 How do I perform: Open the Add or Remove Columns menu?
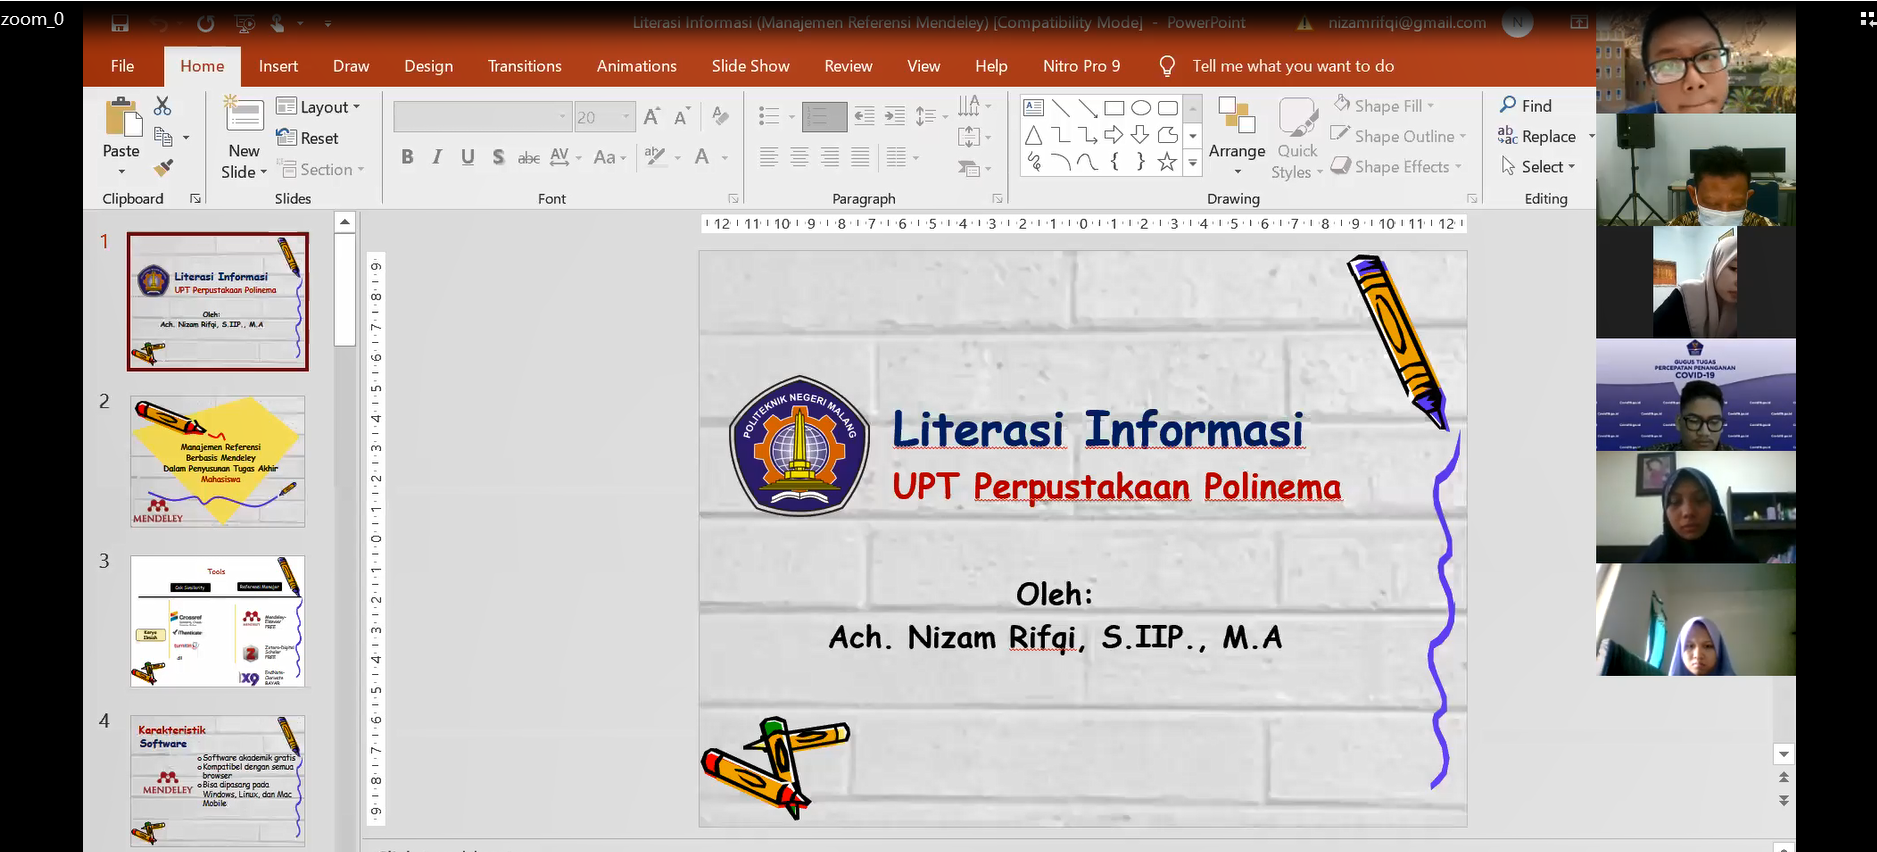pos(902,157)
